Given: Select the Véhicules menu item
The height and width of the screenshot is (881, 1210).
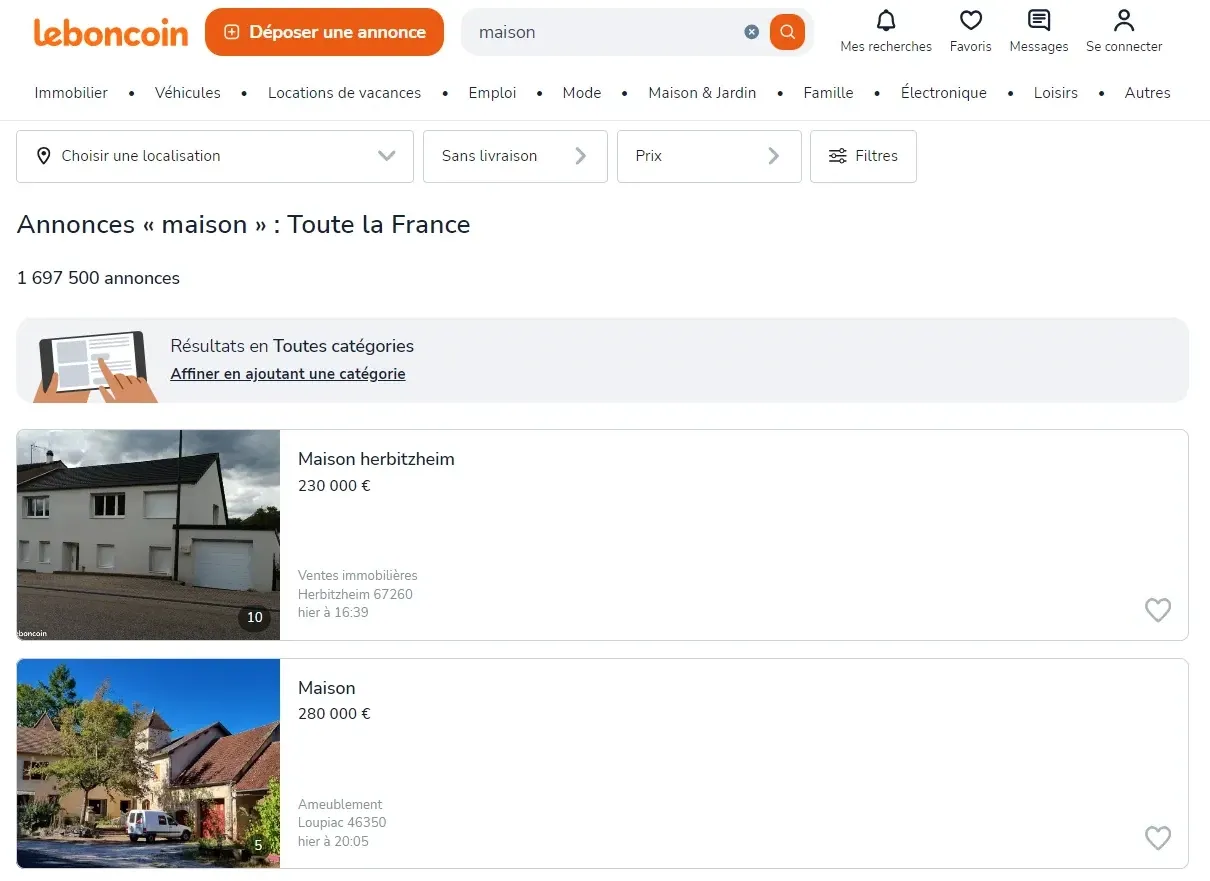Looking at the screenshot, I should point(187,92).
